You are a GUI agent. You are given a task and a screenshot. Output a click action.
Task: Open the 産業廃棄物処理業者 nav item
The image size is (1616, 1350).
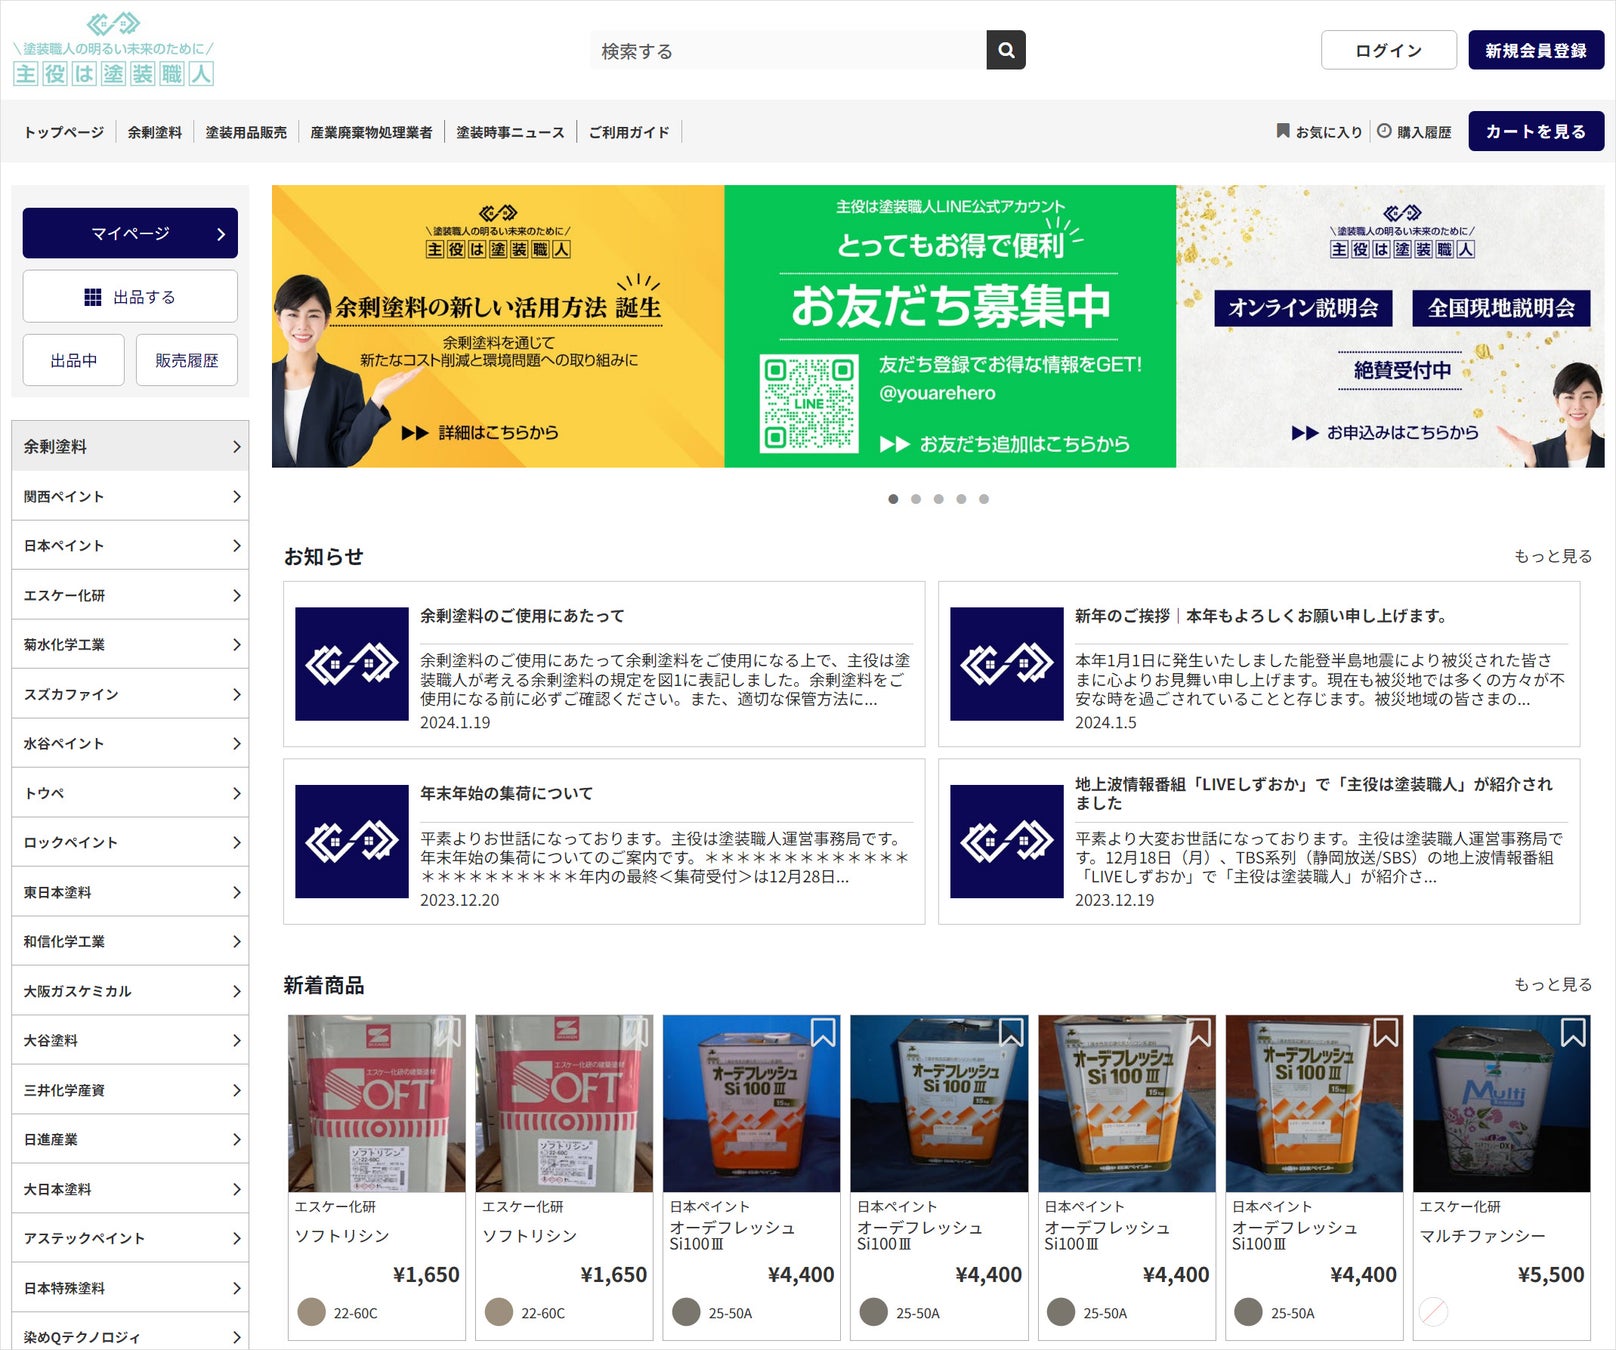click(x=371, y=132)
